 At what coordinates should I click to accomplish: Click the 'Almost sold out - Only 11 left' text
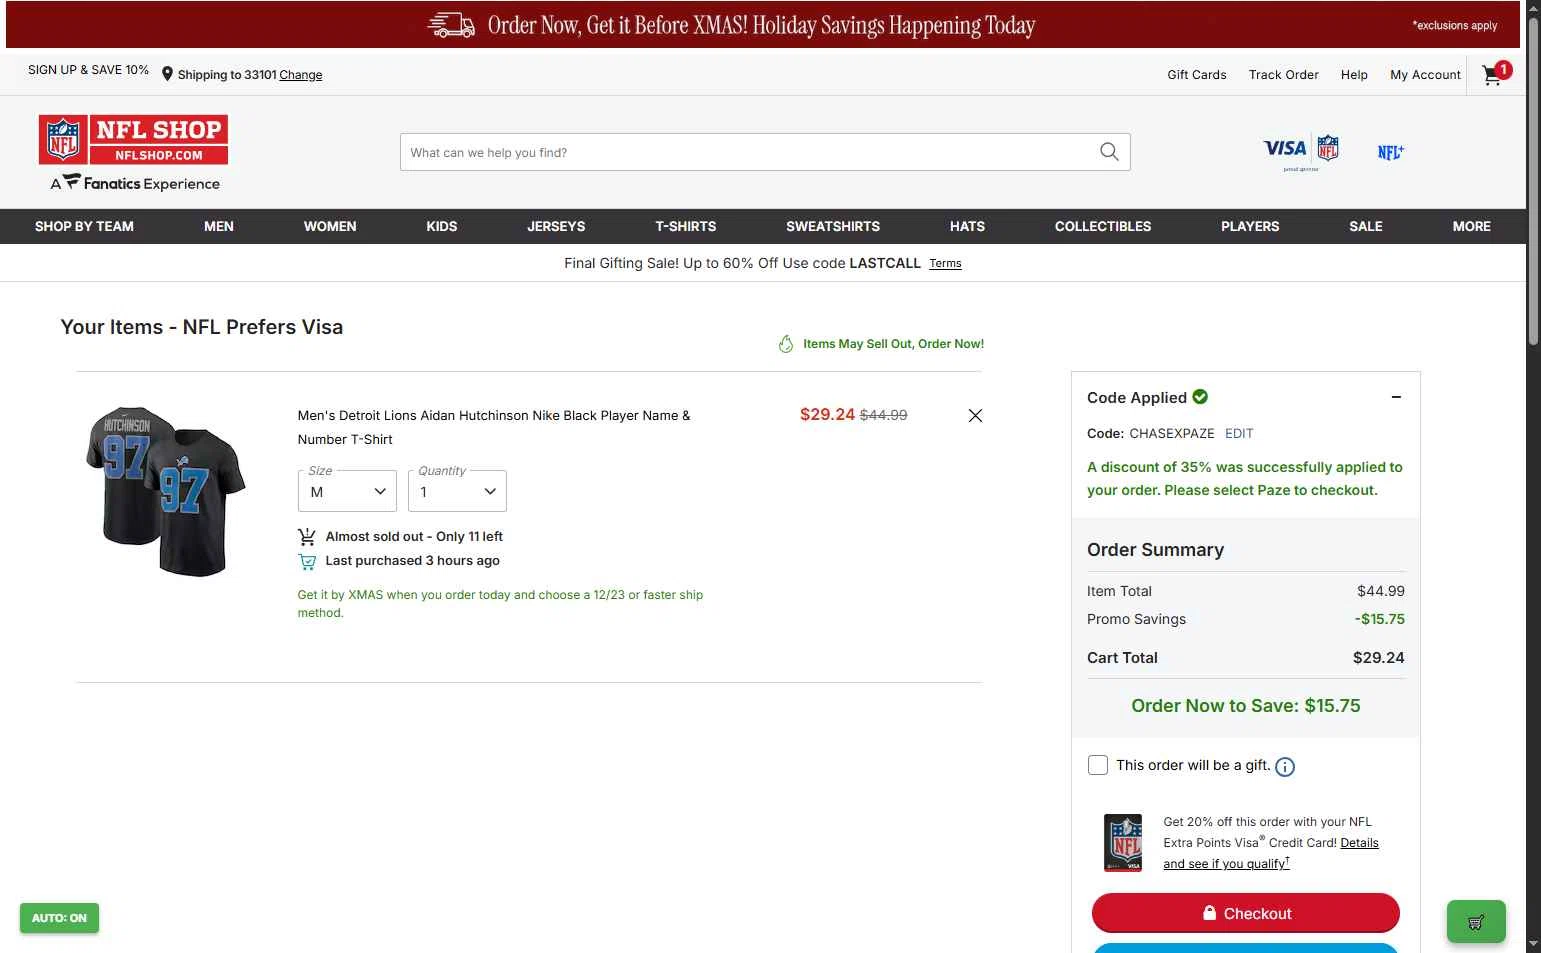pyautogui.click(x=414, y=537)
